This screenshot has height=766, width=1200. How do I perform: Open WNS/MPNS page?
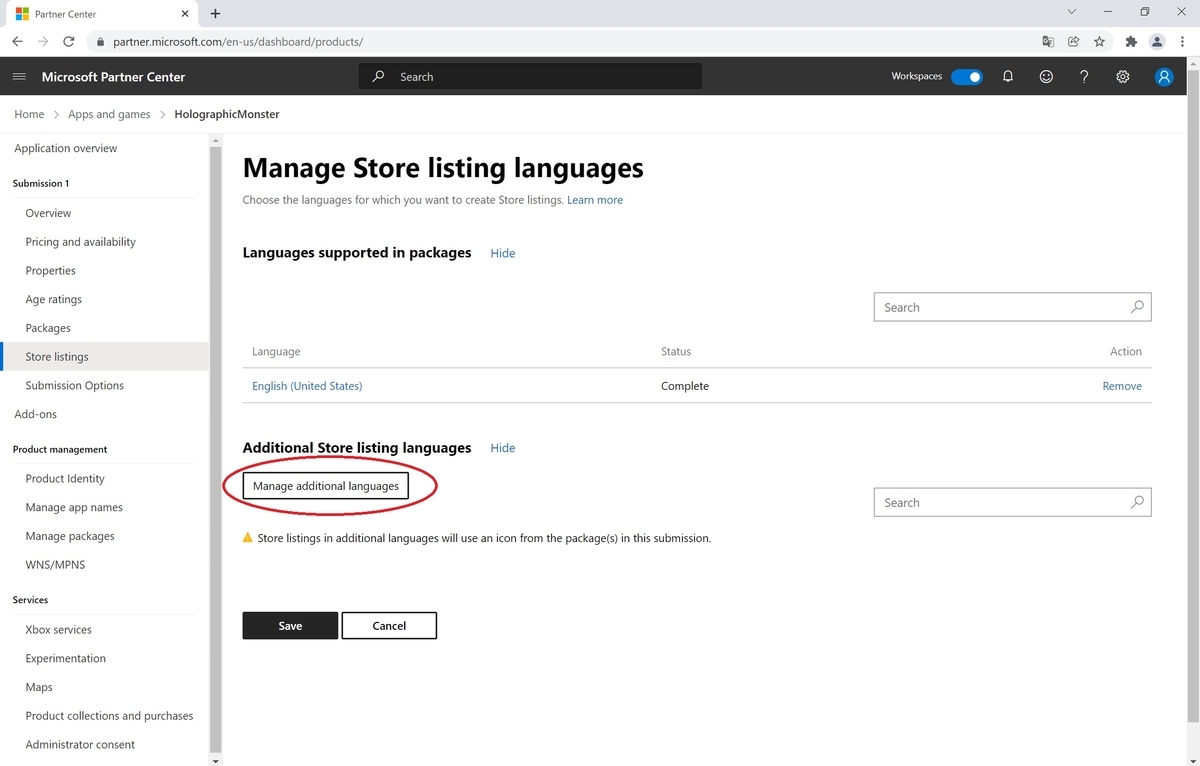[x=55, y=565]
